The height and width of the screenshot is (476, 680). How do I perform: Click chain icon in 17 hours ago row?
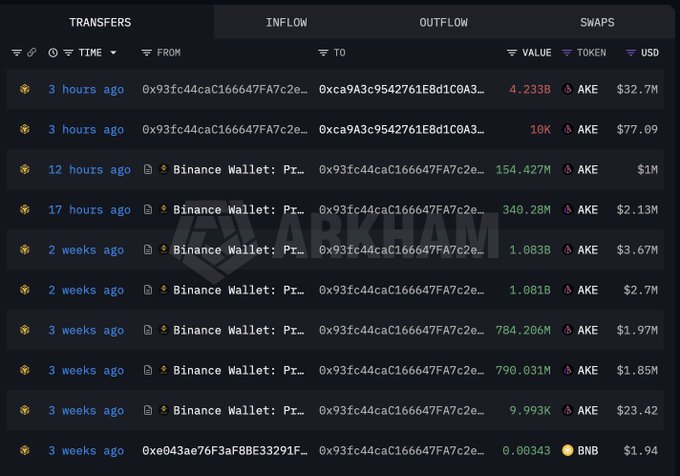point(25,209)
